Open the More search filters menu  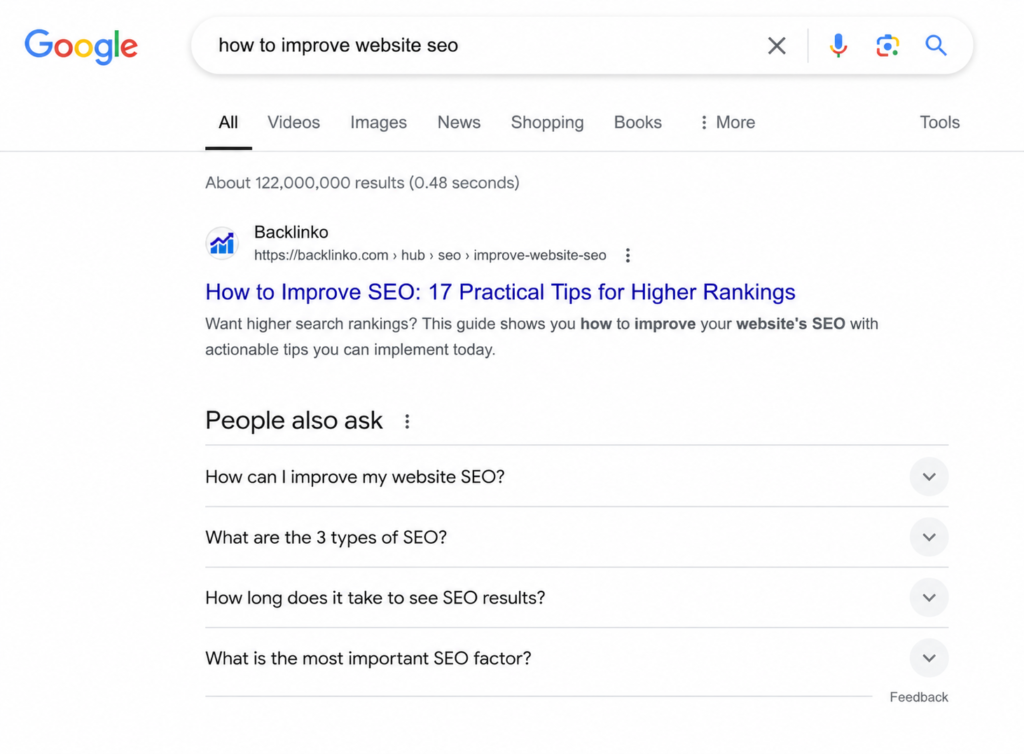click(x=727, y=122)
